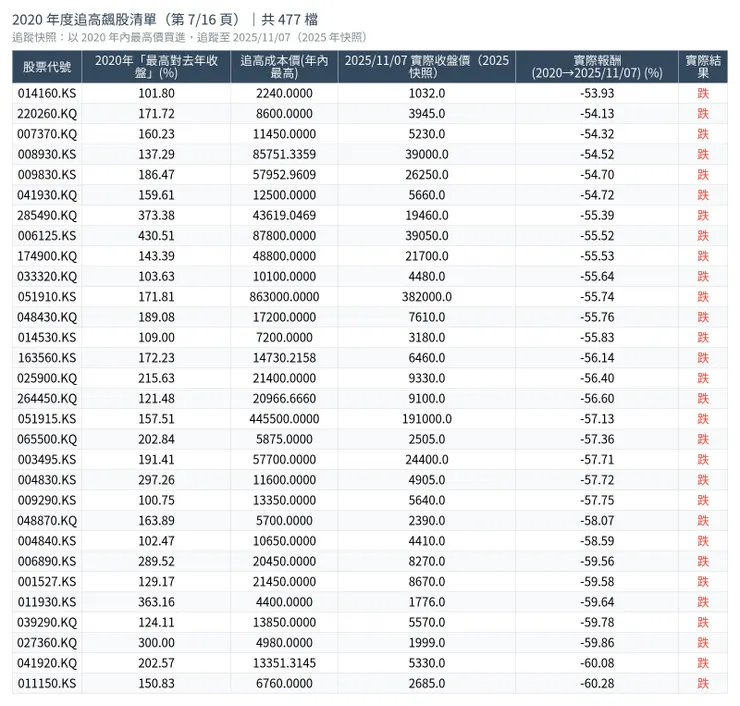Click the 1776.0 closing price cell
The width and height of the screenshot is (740, 706).
[427, 602]
